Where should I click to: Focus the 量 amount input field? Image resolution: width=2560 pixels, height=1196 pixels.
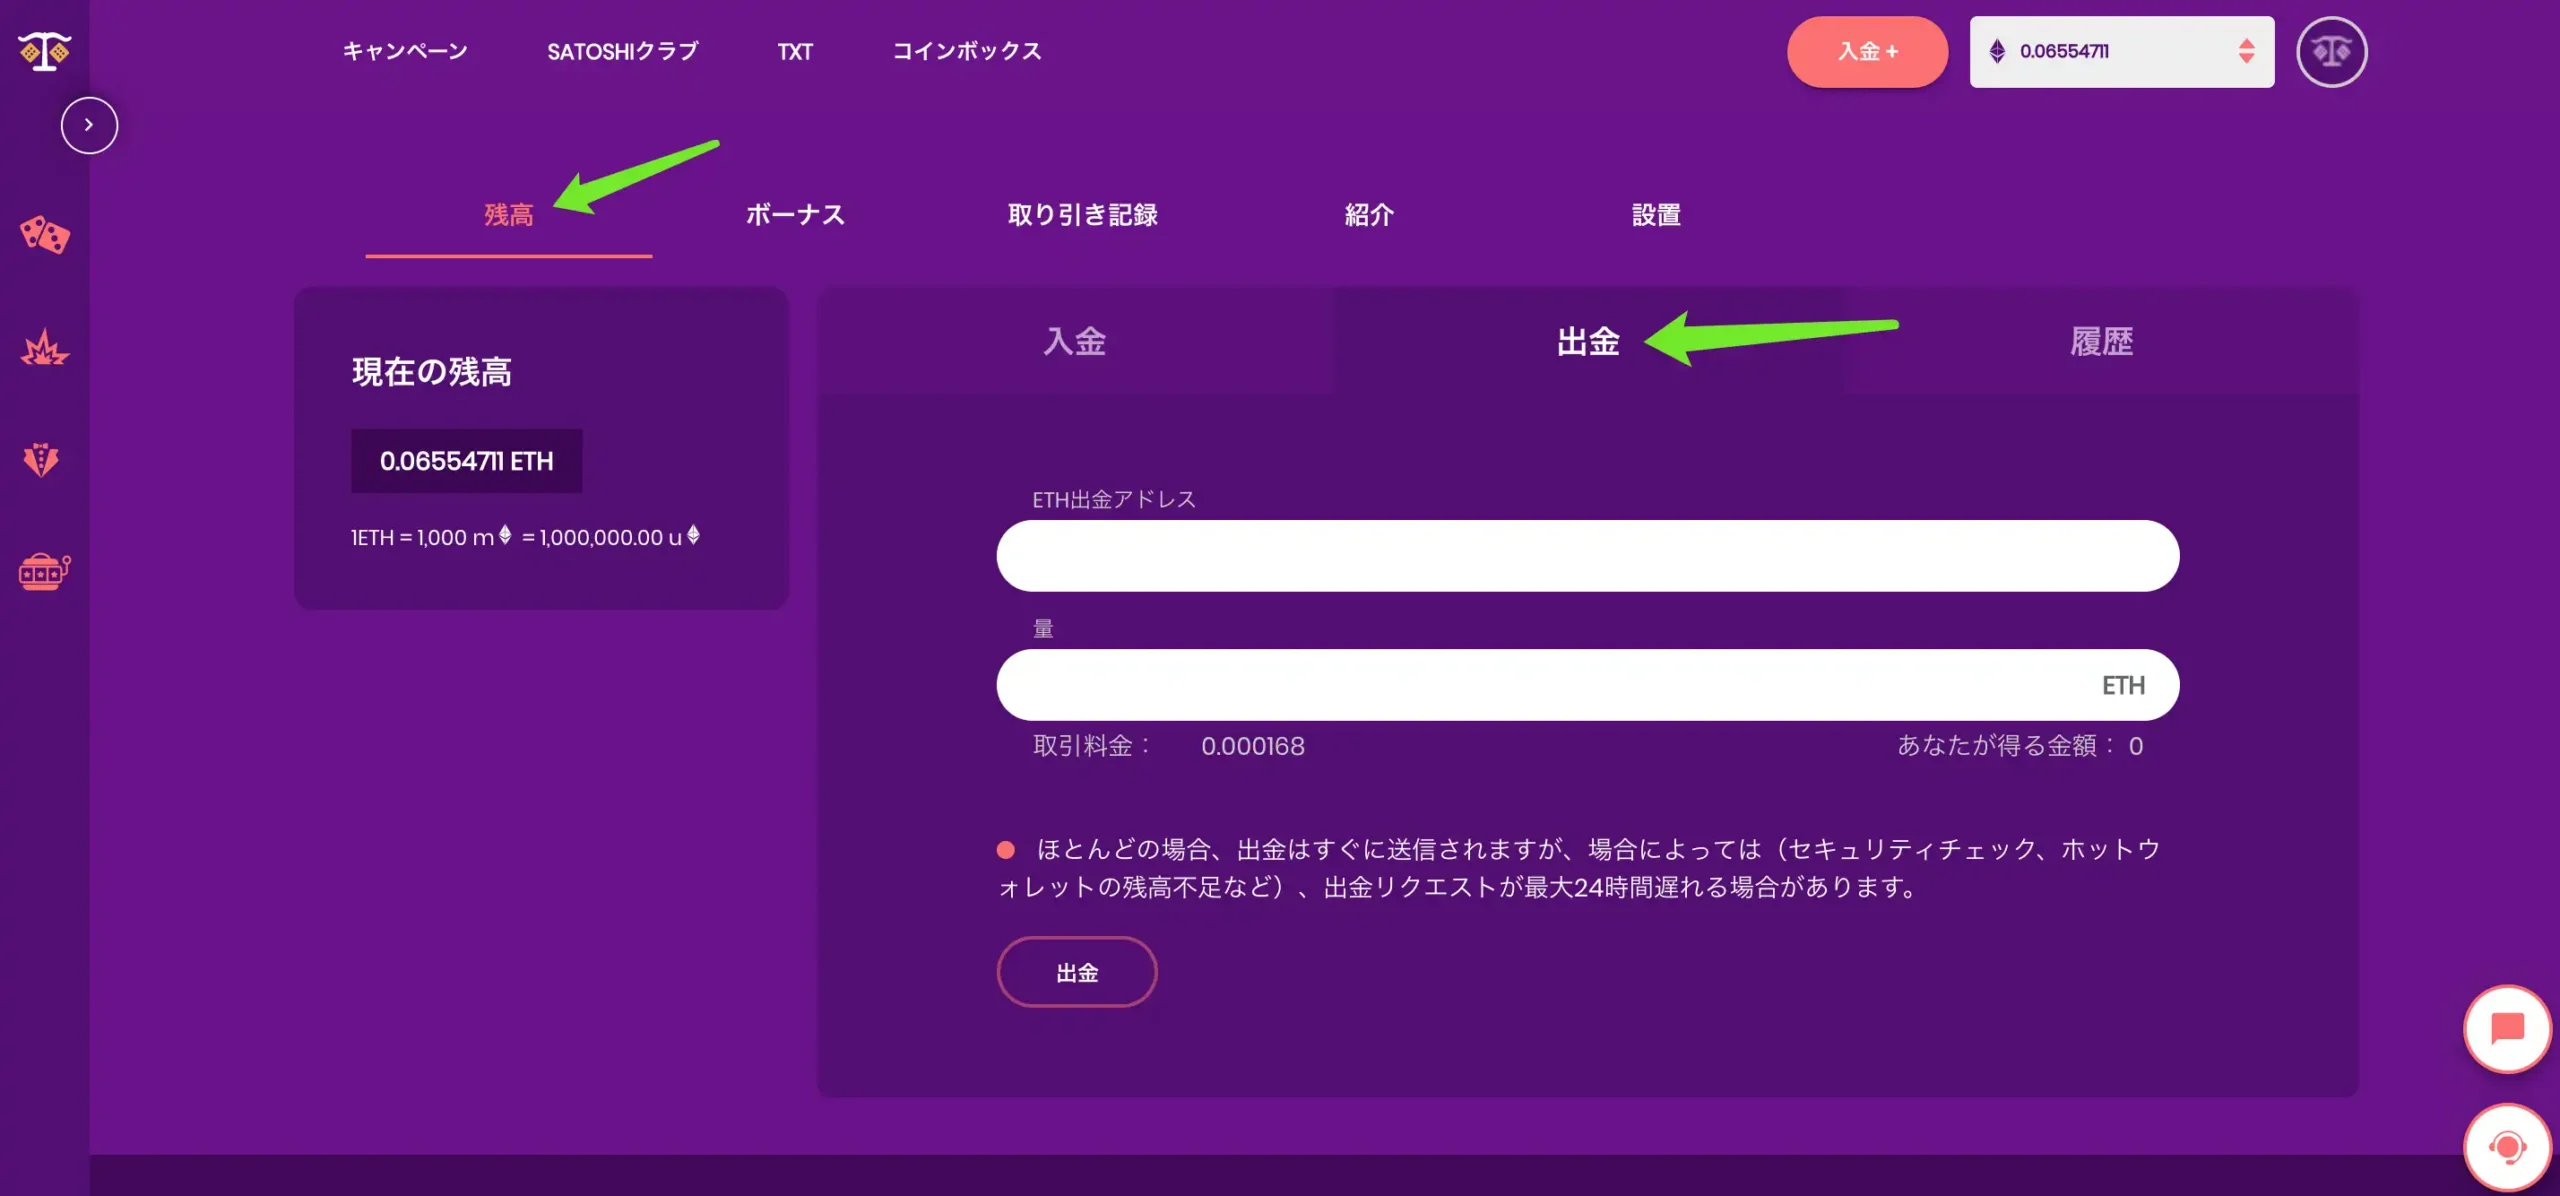pyautogui.click(x=1587, y=685)
